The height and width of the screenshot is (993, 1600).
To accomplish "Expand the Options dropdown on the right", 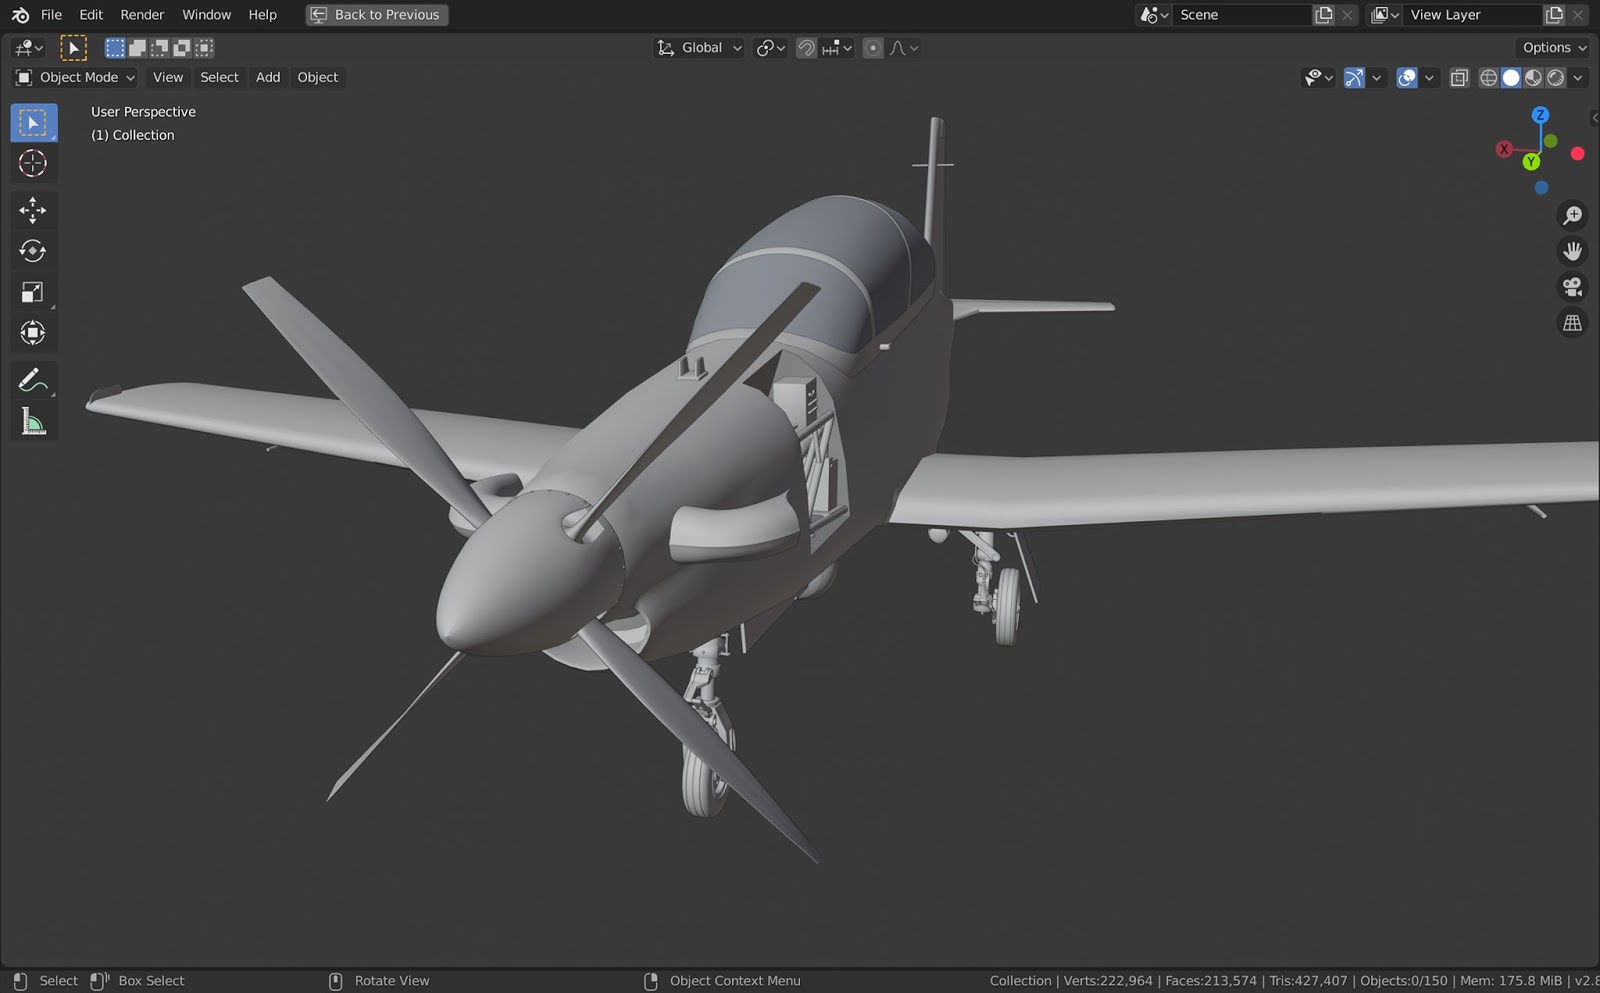I will 1552,47.
